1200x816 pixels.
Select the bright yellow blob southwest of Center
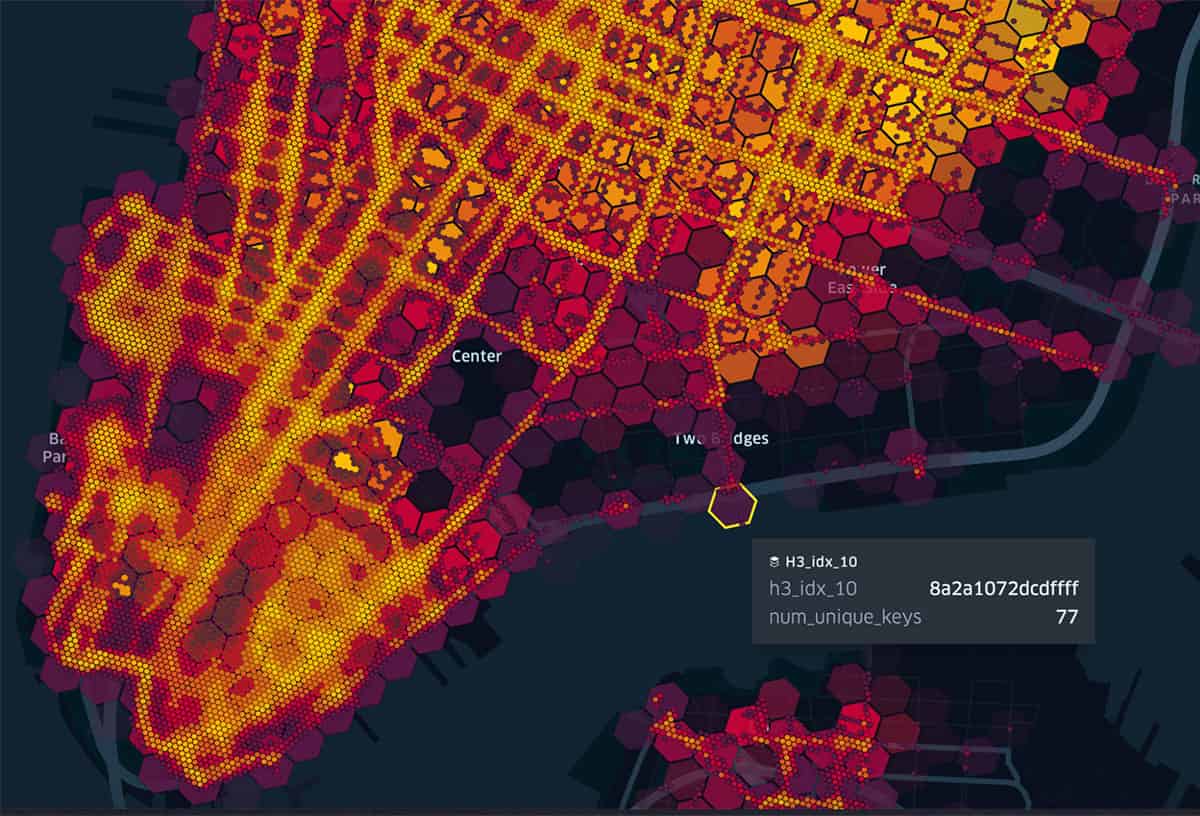click(x=347, y=461)
